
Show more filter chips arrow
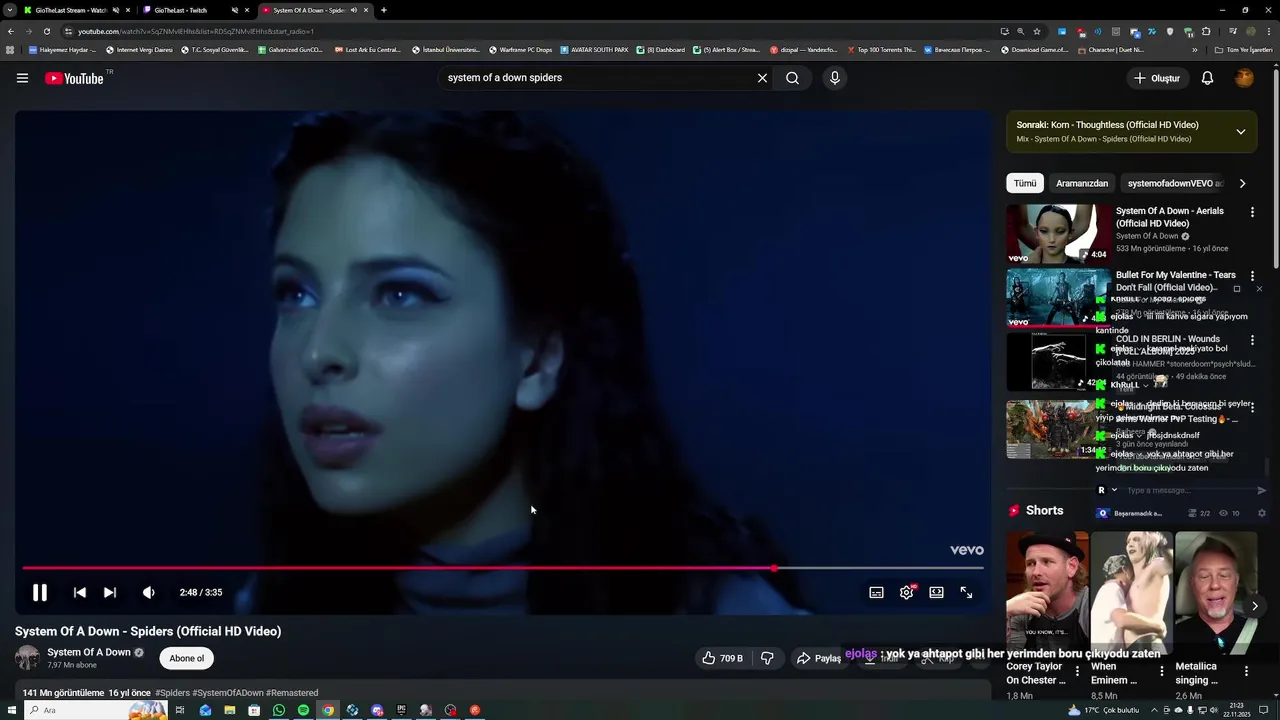click(x=1242, y=183)
